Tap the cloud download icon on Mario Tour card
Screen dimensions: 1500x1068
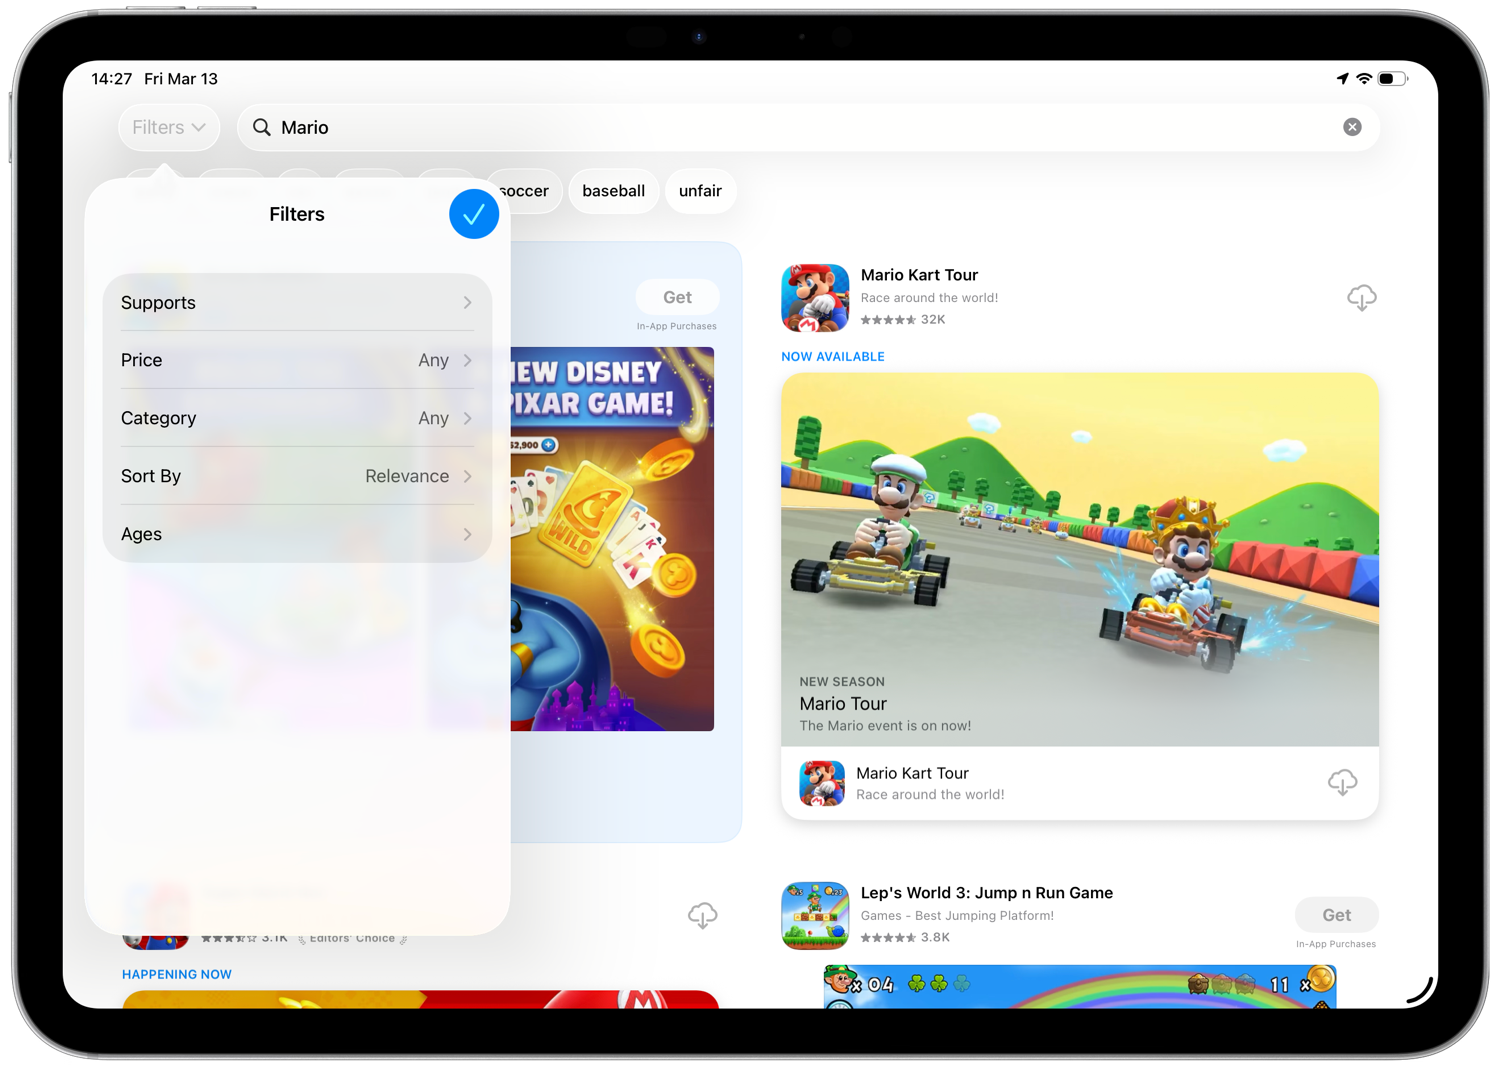pos(1343,782)
